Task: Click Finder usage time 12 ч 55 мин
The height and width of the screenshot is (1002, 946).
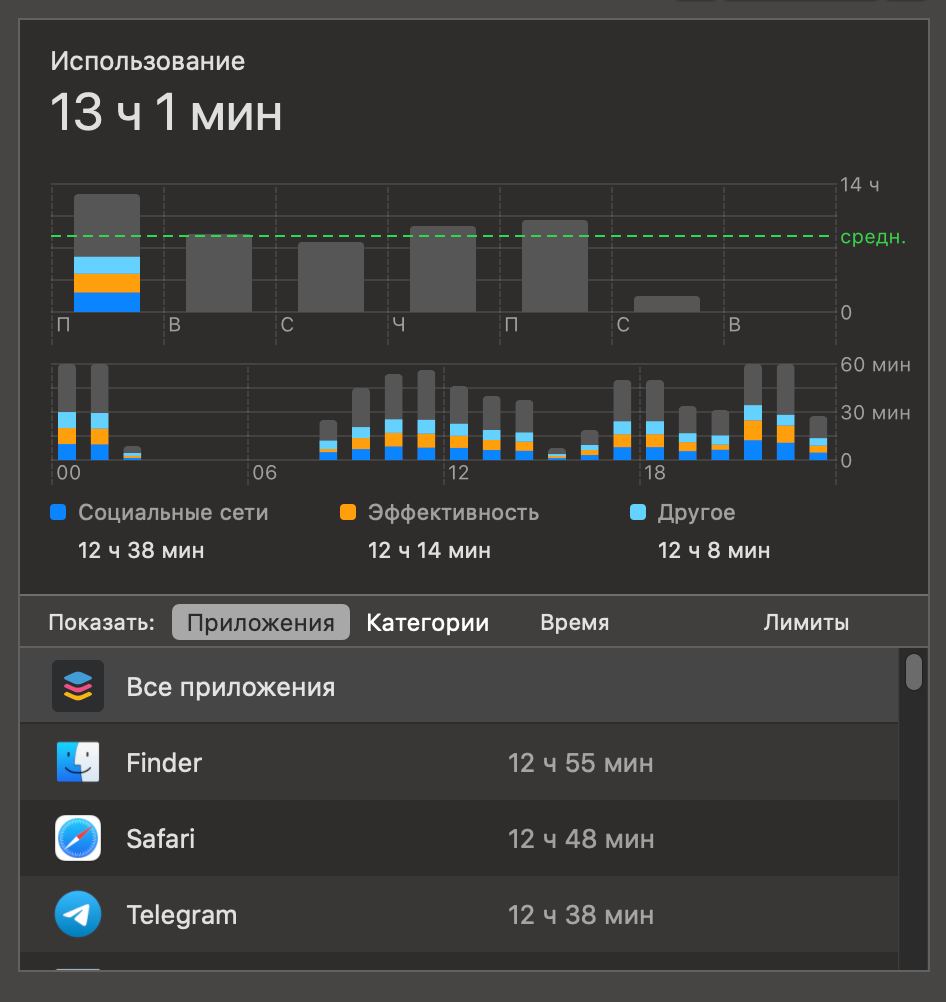Action: point(580,762)
